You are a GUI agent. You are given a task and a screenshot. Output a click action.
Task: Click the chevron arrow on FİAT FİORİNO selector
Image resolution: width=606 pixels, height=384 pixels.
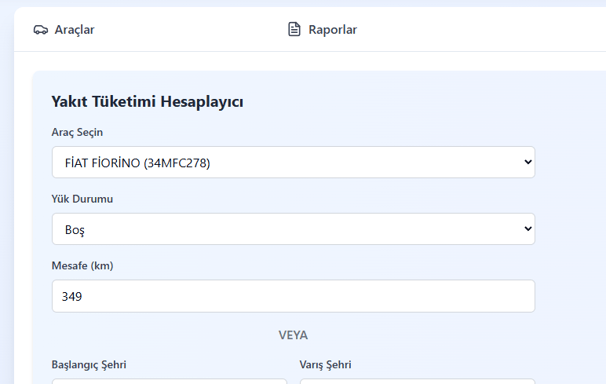(528, 162)
